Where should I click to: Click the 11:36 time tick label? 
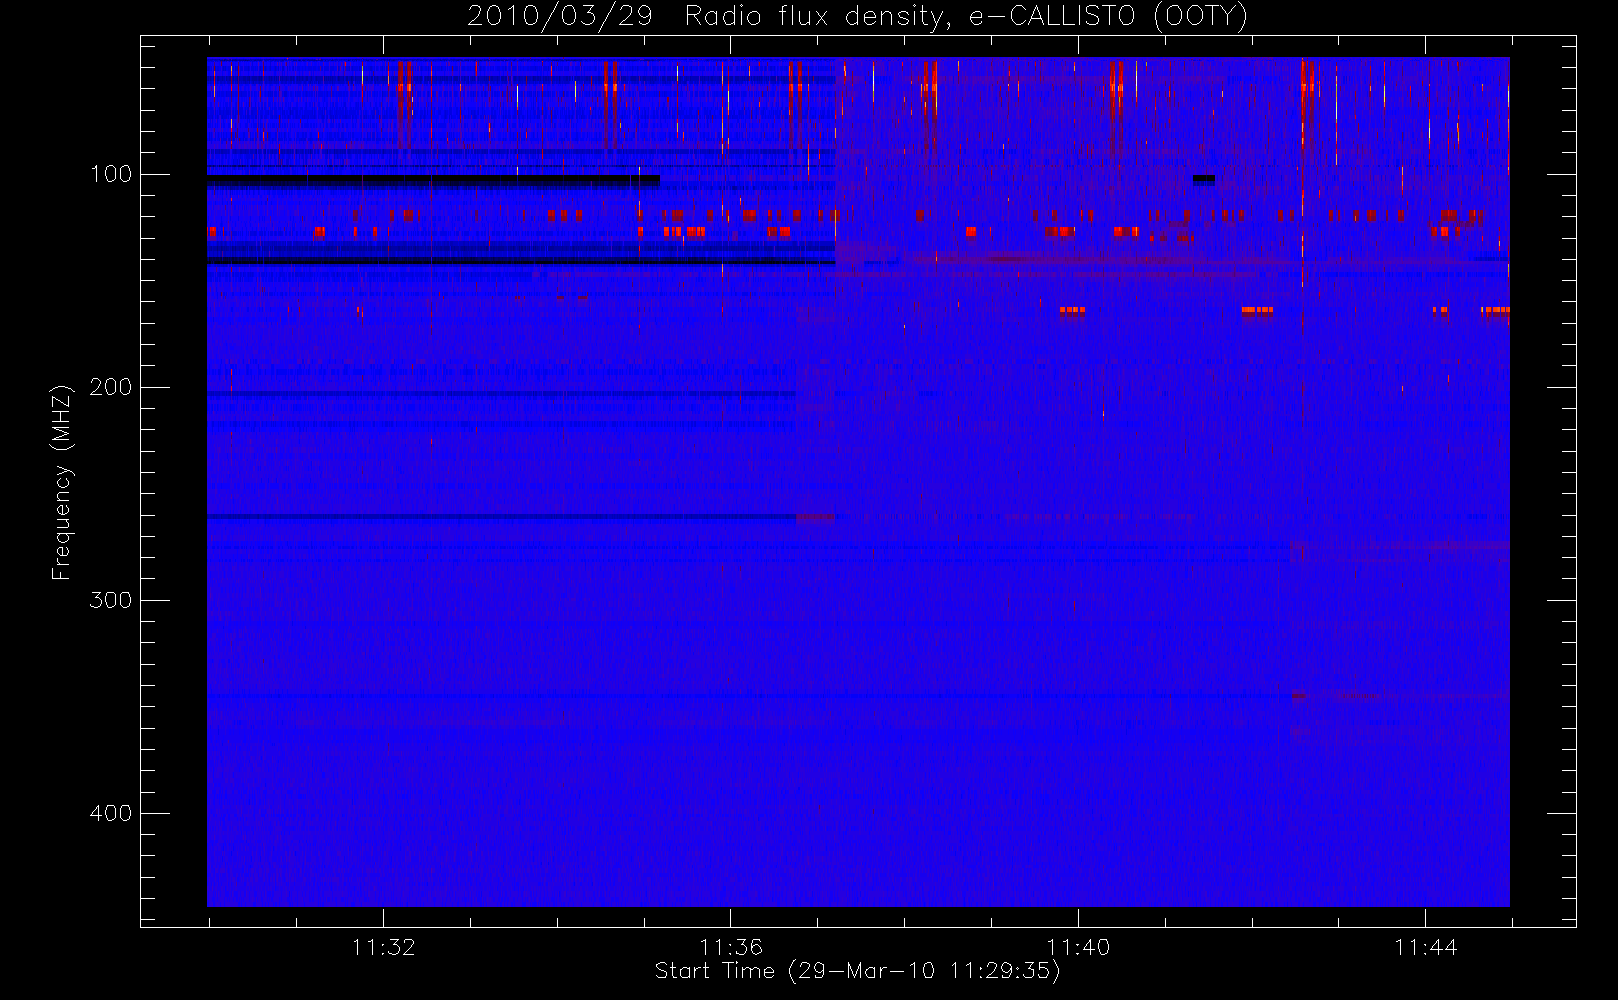(x=730, y=947)
